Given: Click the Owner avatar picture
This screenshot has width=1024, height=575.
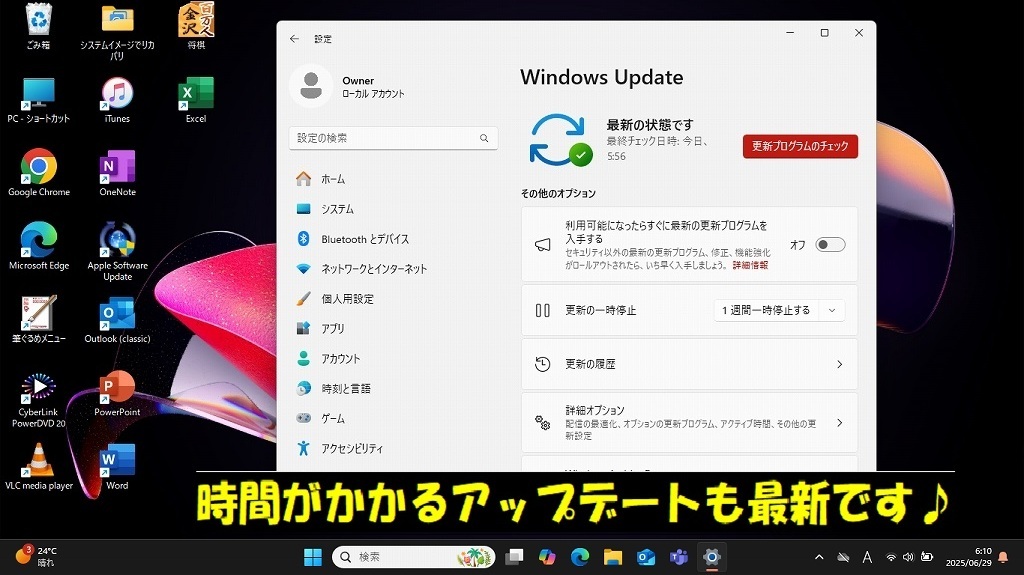Looking at the screenshot, I should coord(311,86).
